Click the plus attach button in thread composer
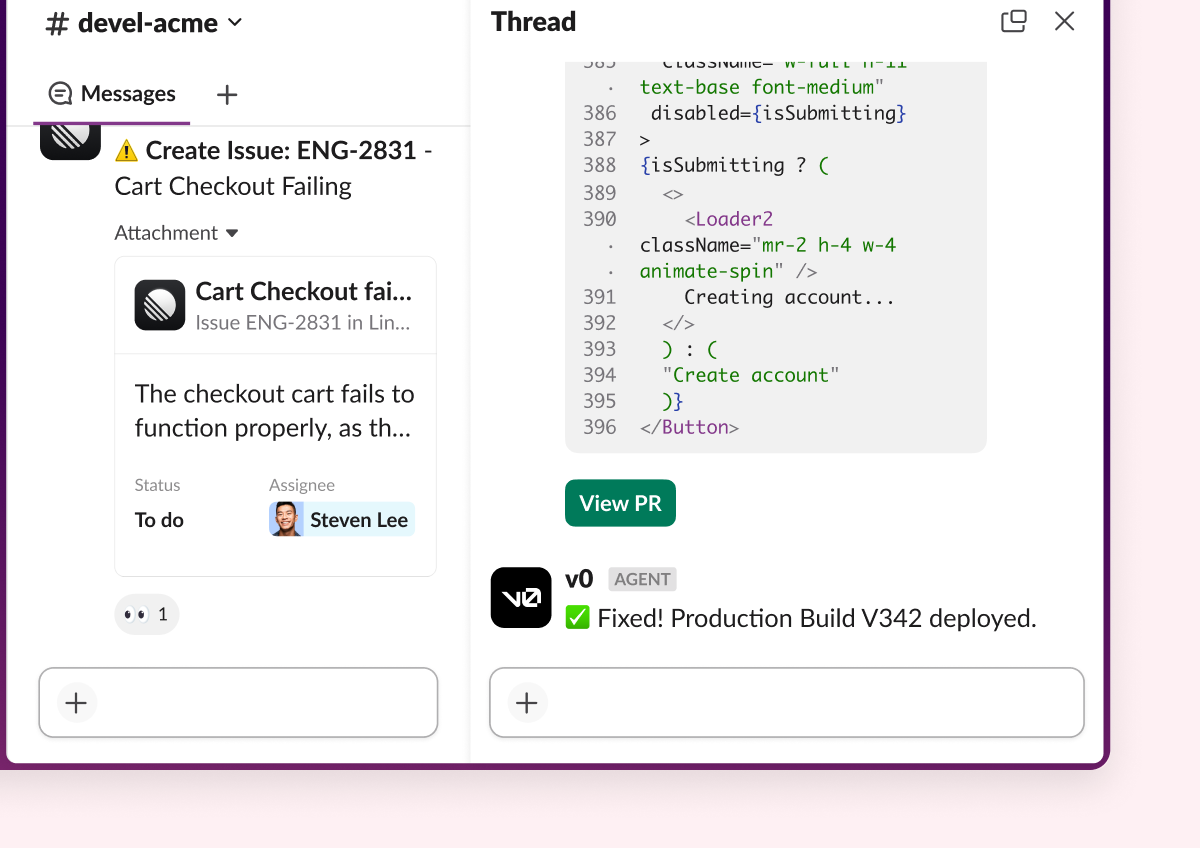1200x848 pixels. coord(527,703)
